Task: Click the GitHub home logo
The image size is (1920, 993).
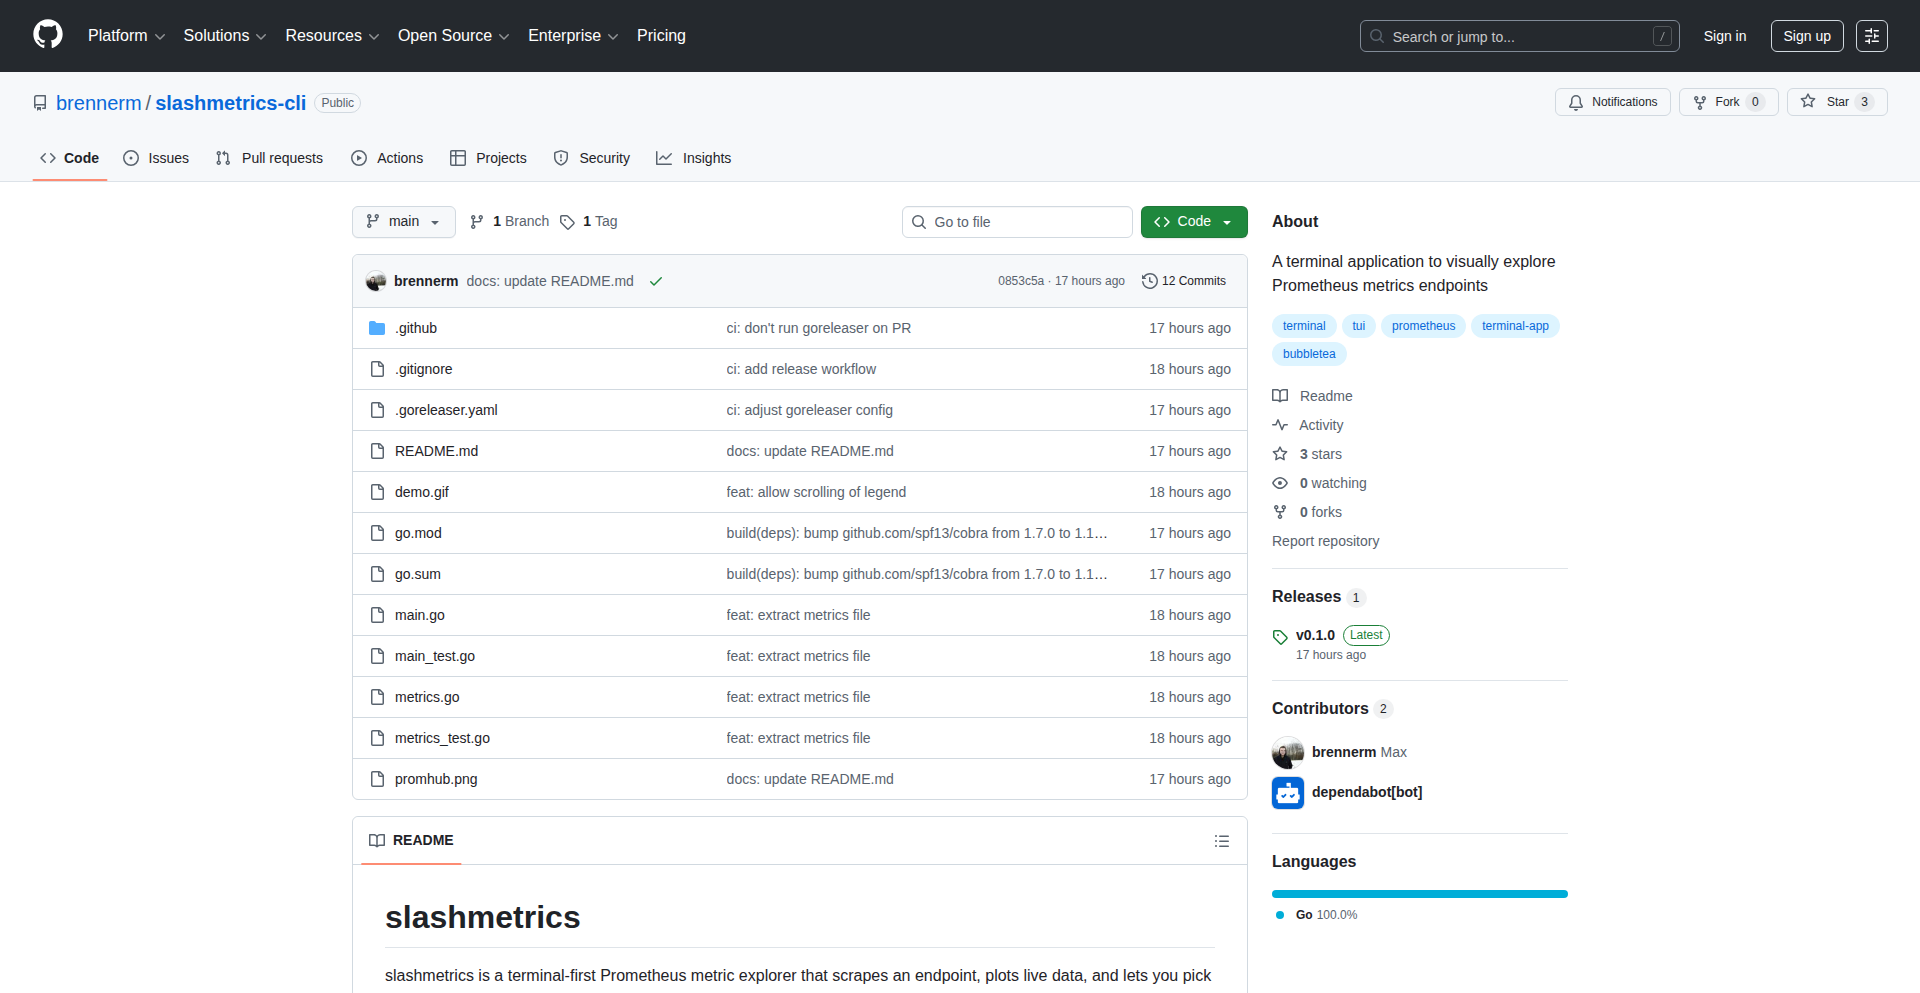Action: (46, 35)
